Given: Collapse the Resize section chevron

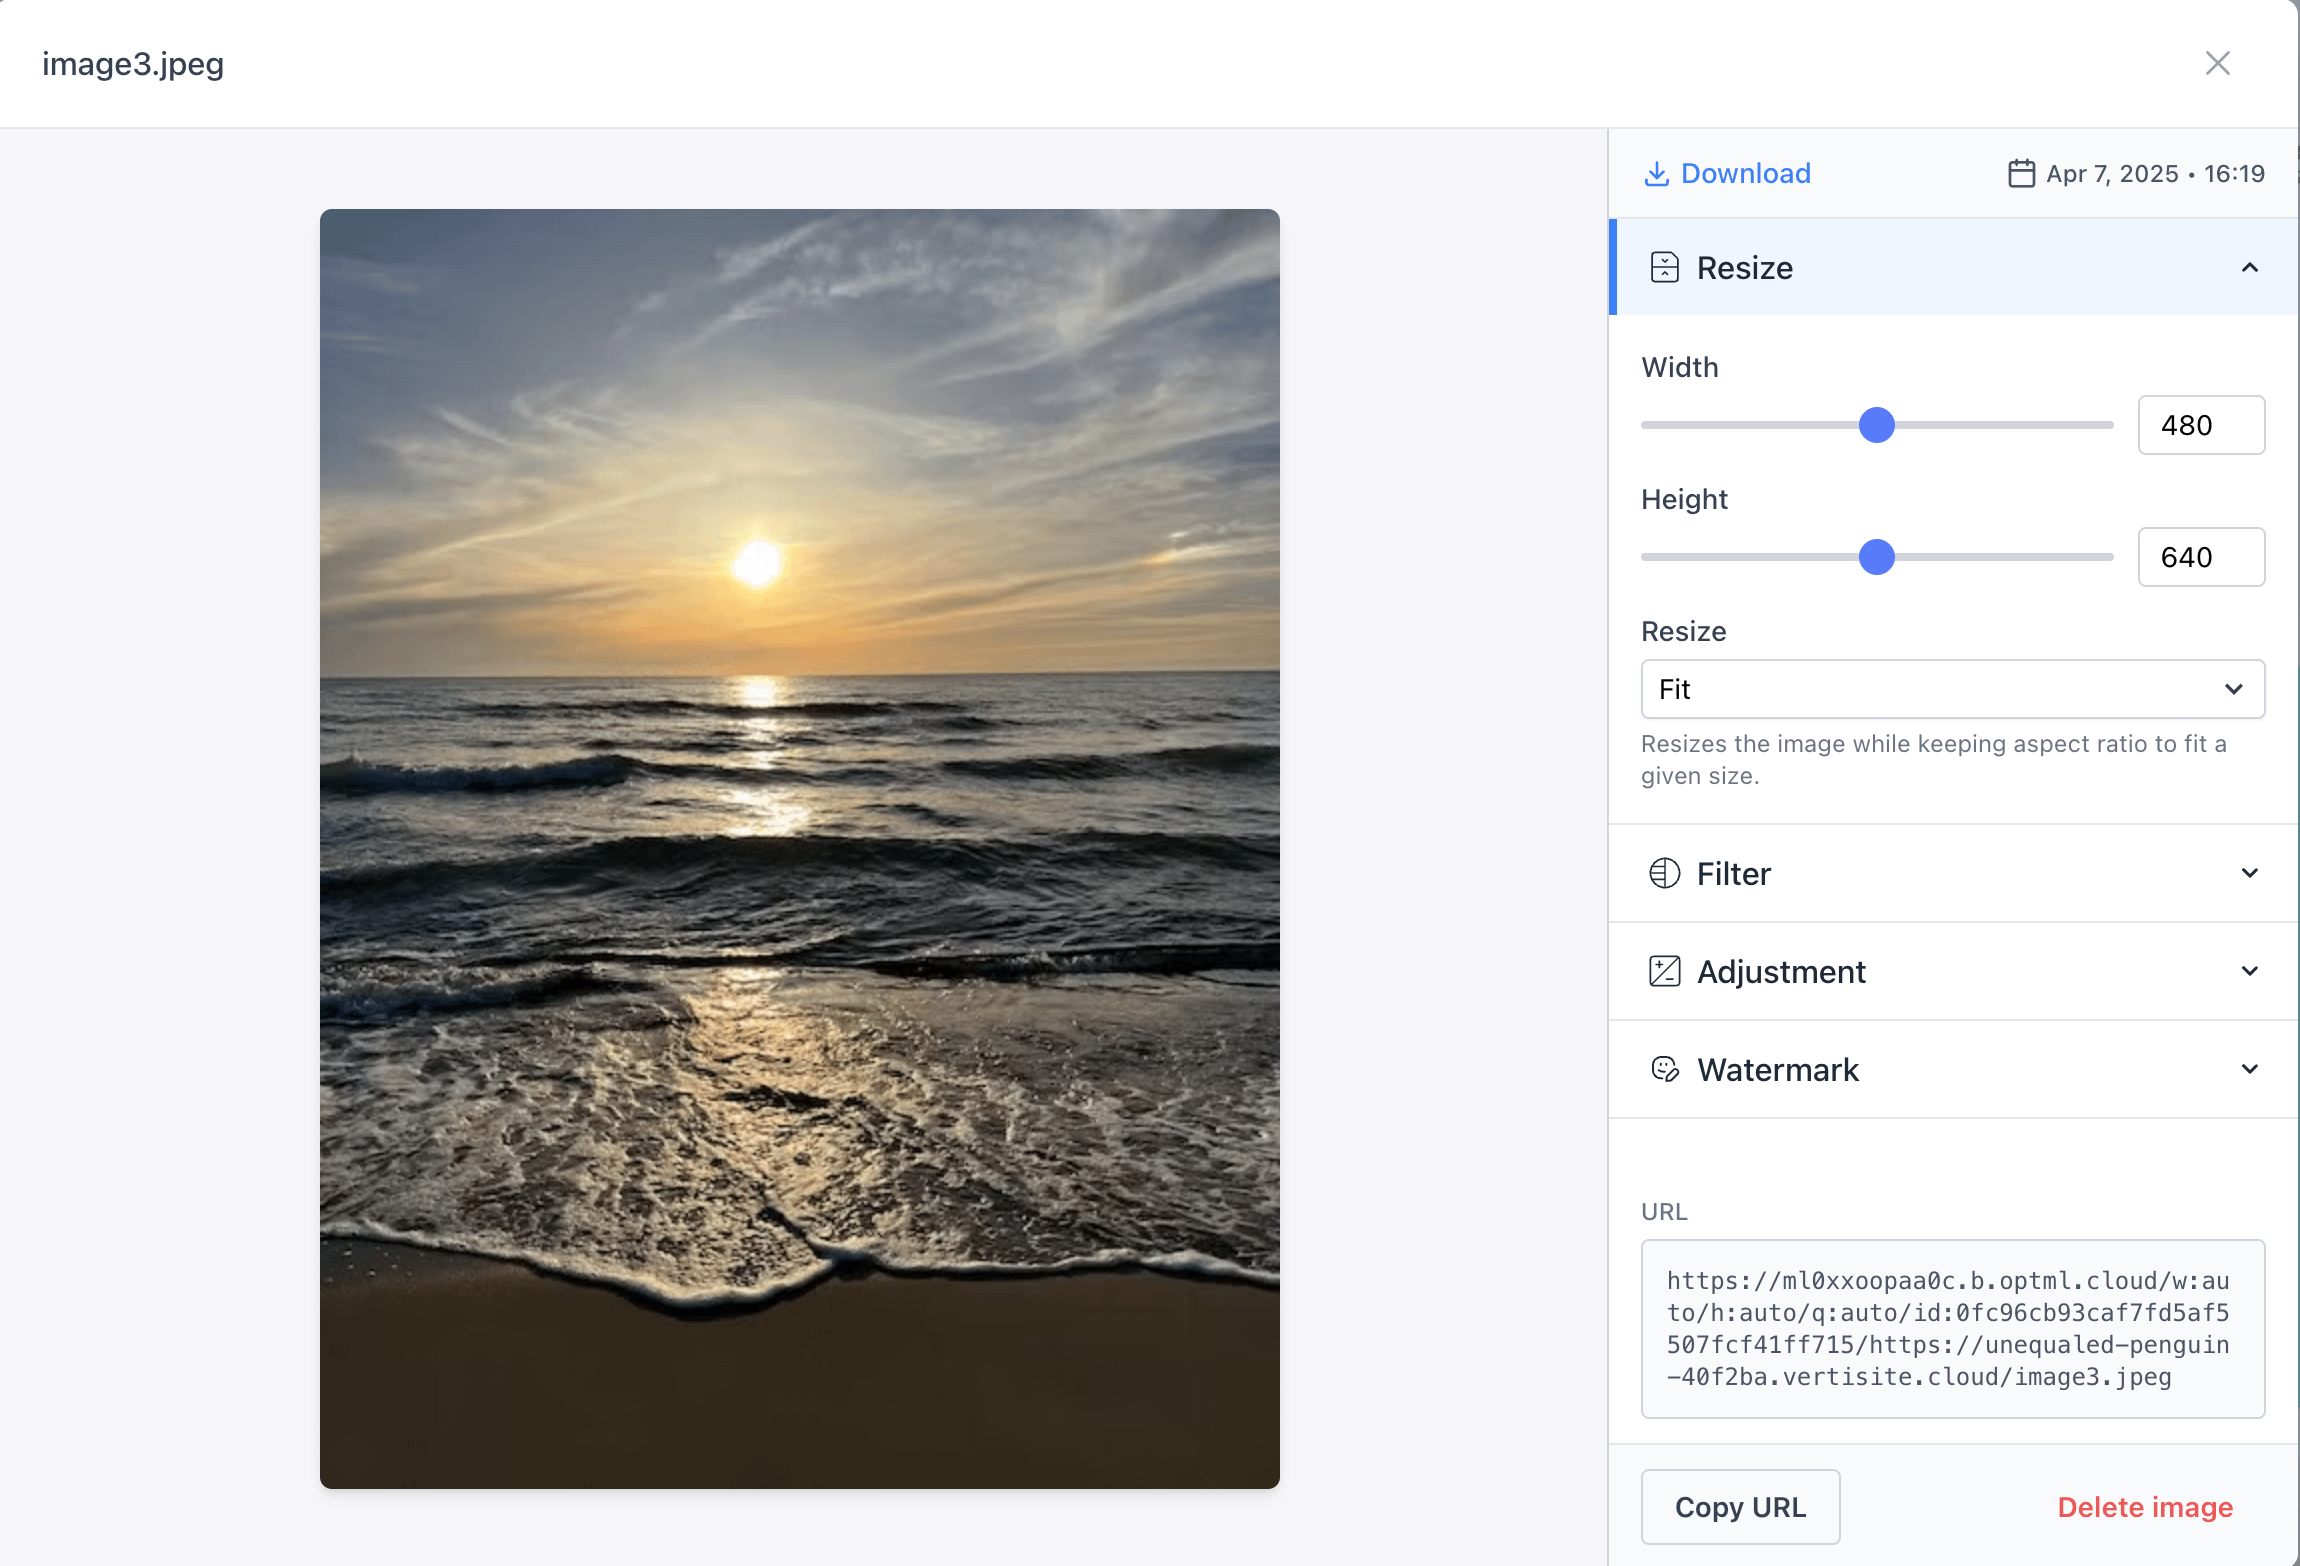Looking at the screenshot, I should pos(2249,268).
